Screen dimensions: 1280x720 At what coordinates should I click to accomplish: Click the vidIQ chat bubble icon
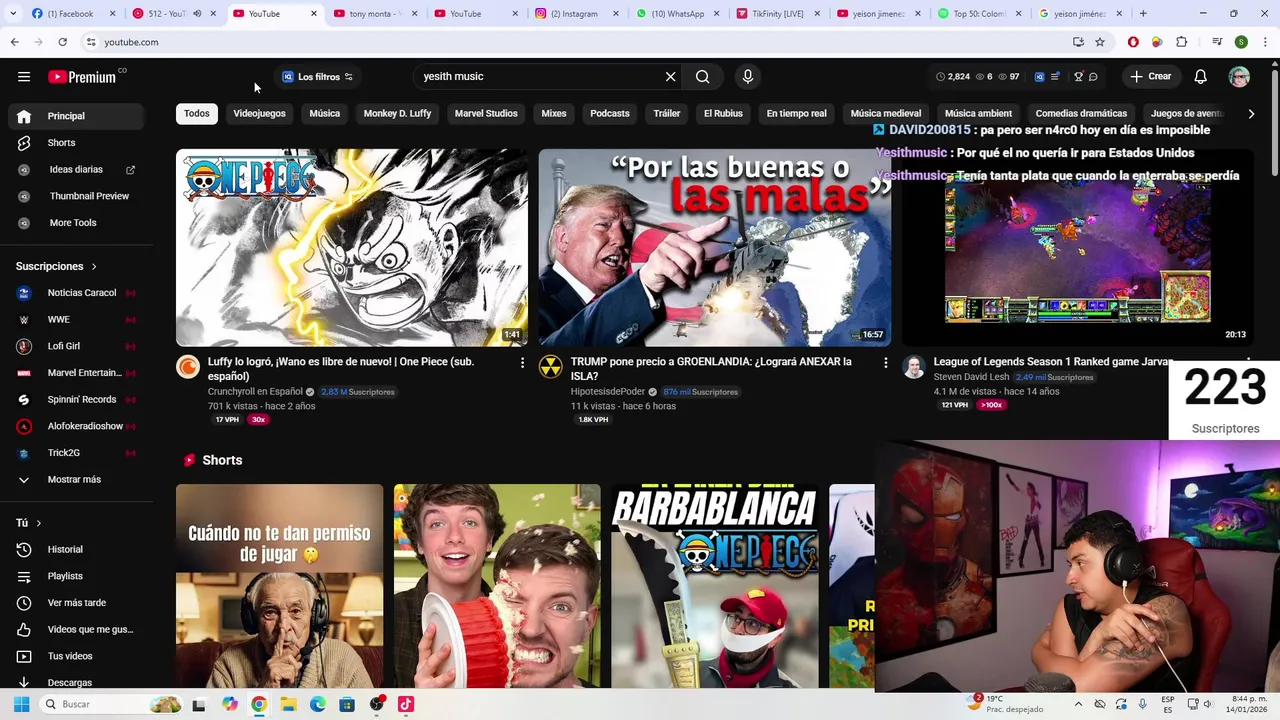(1093, 77)
